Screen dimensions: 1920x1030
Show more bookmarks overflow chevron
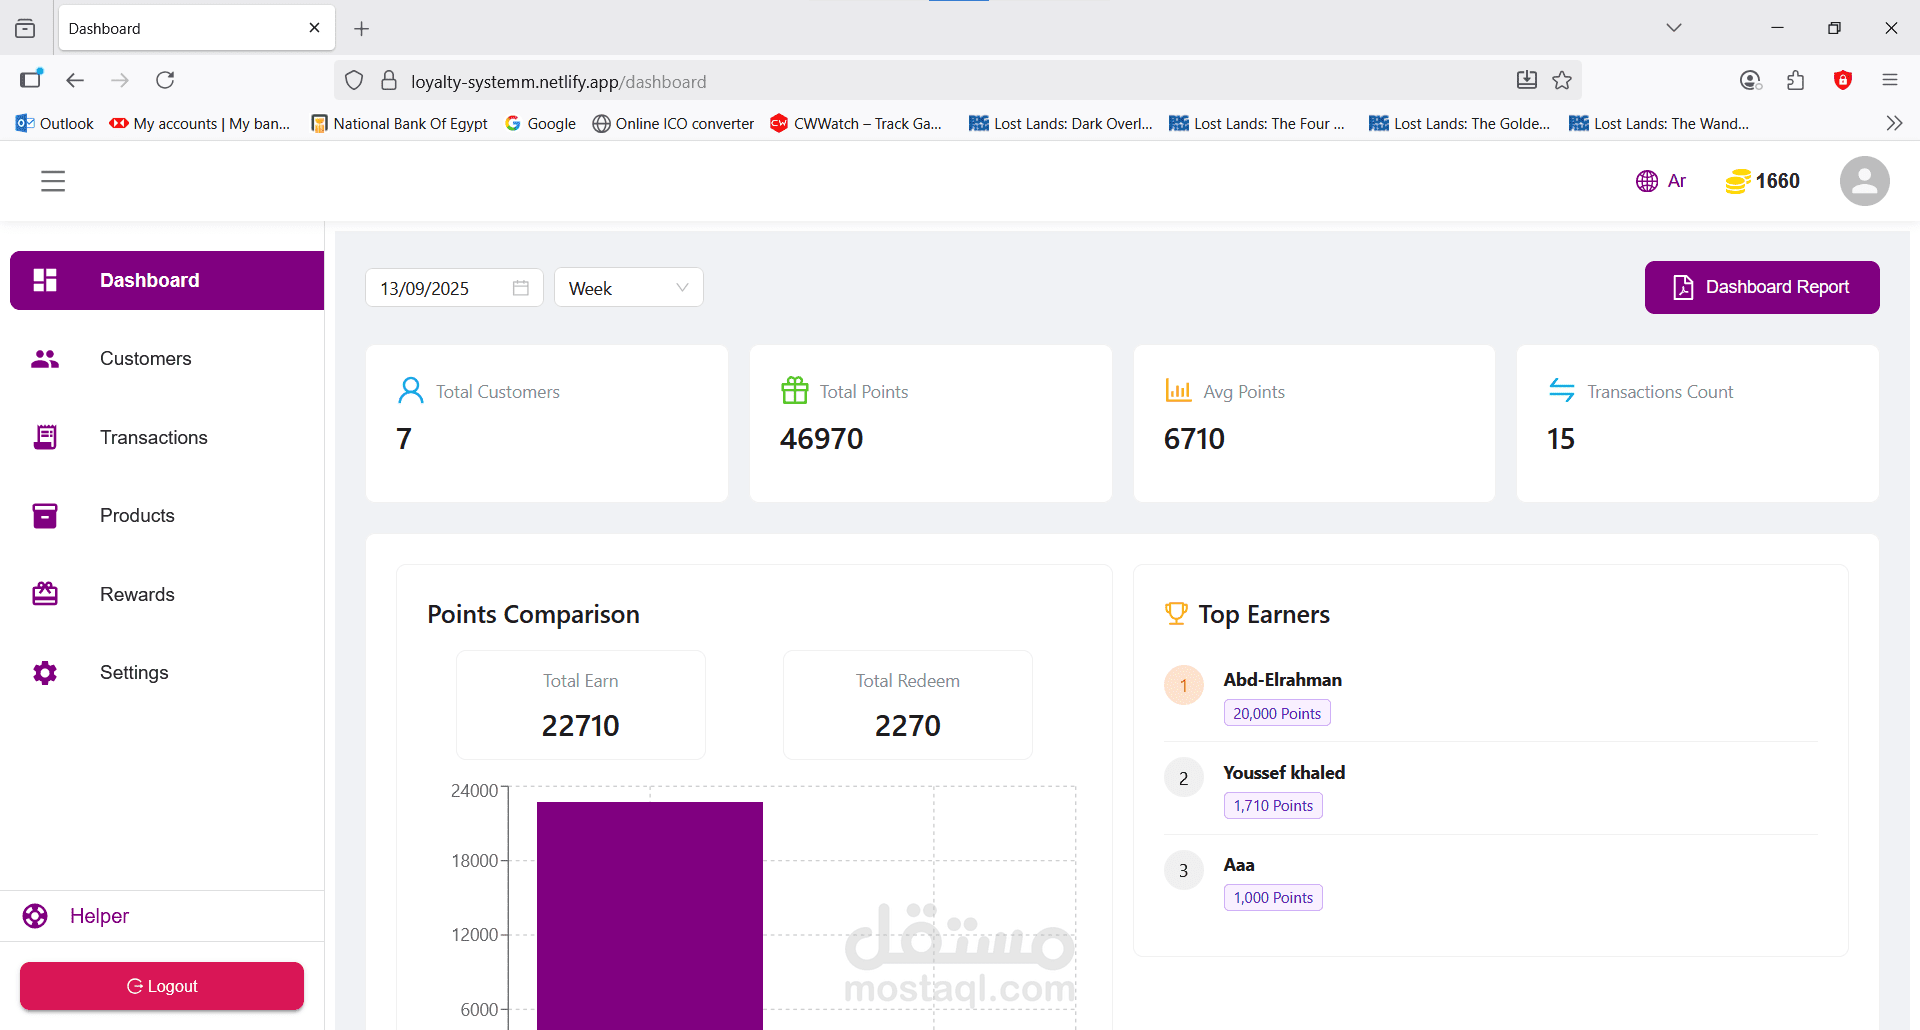pyautogui.click(x=1894, y=123)
